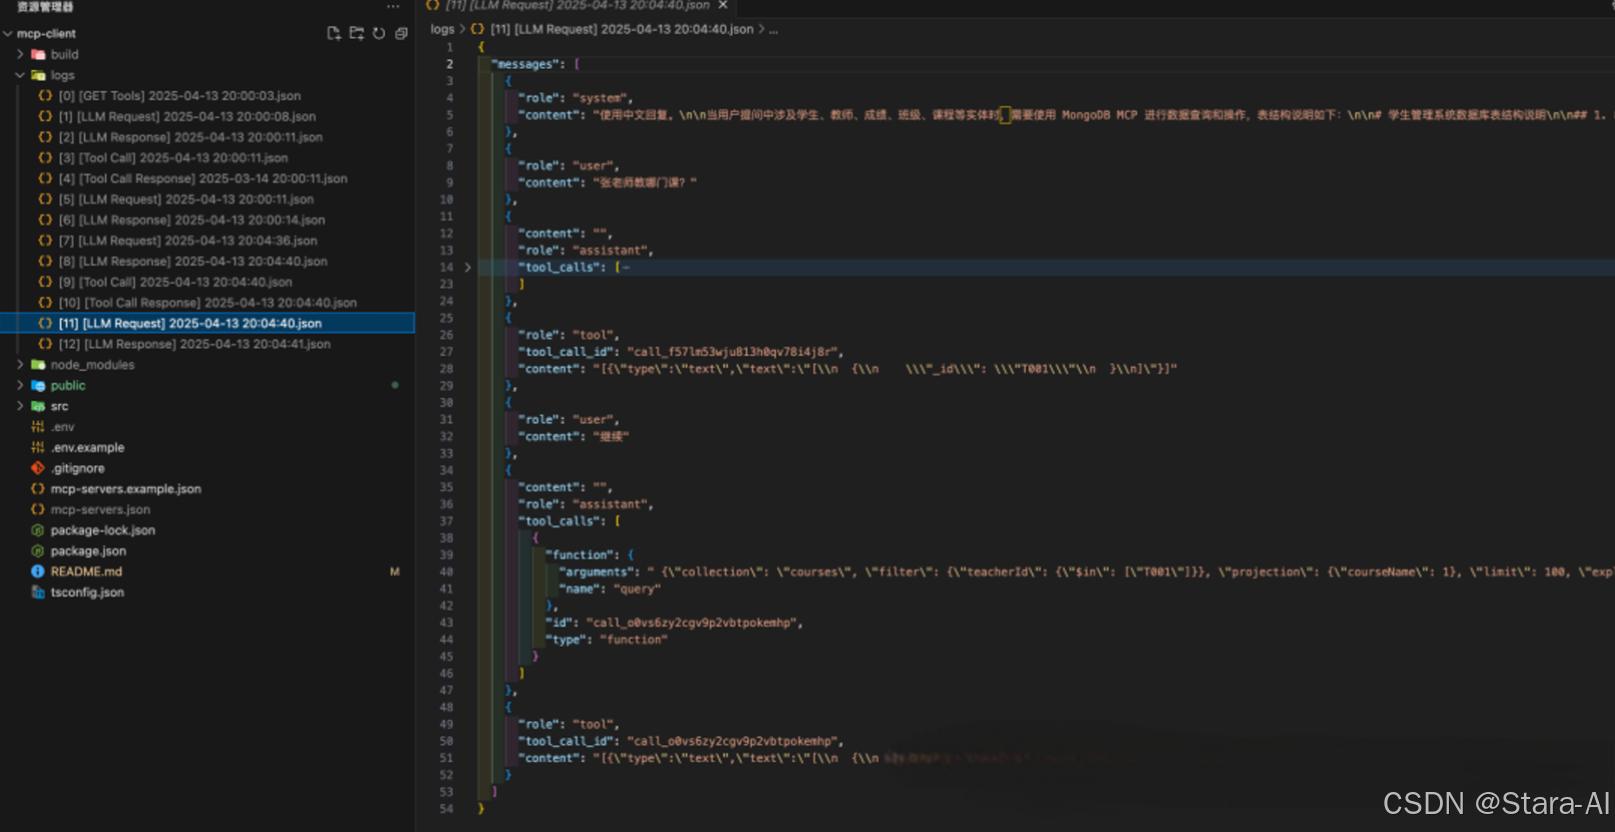Open [4] [Tool Call Response] 2025-03-14 file
This screenshot has width=1615, height=832.
(203, 179)
